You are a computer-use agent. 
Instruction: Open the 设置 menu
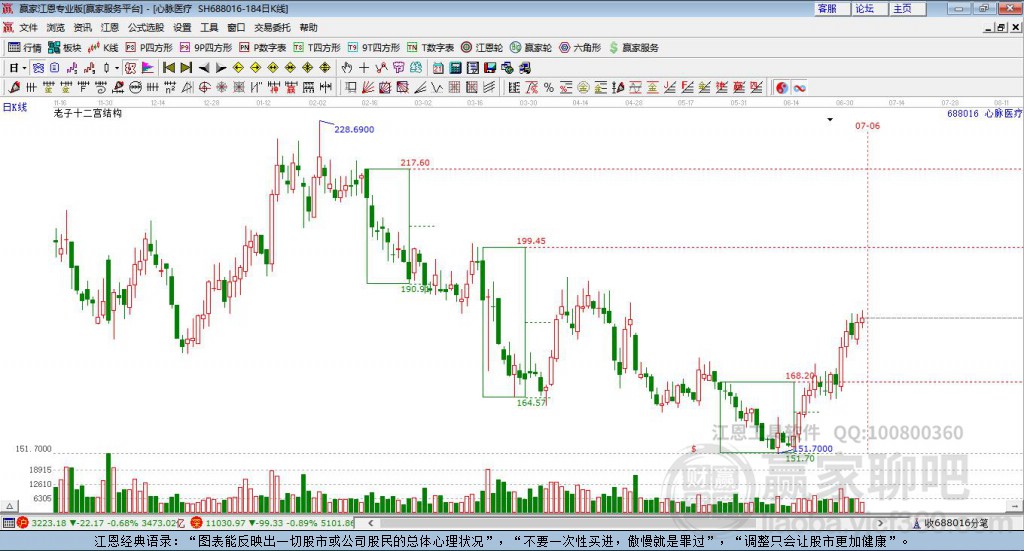point(182,27)
